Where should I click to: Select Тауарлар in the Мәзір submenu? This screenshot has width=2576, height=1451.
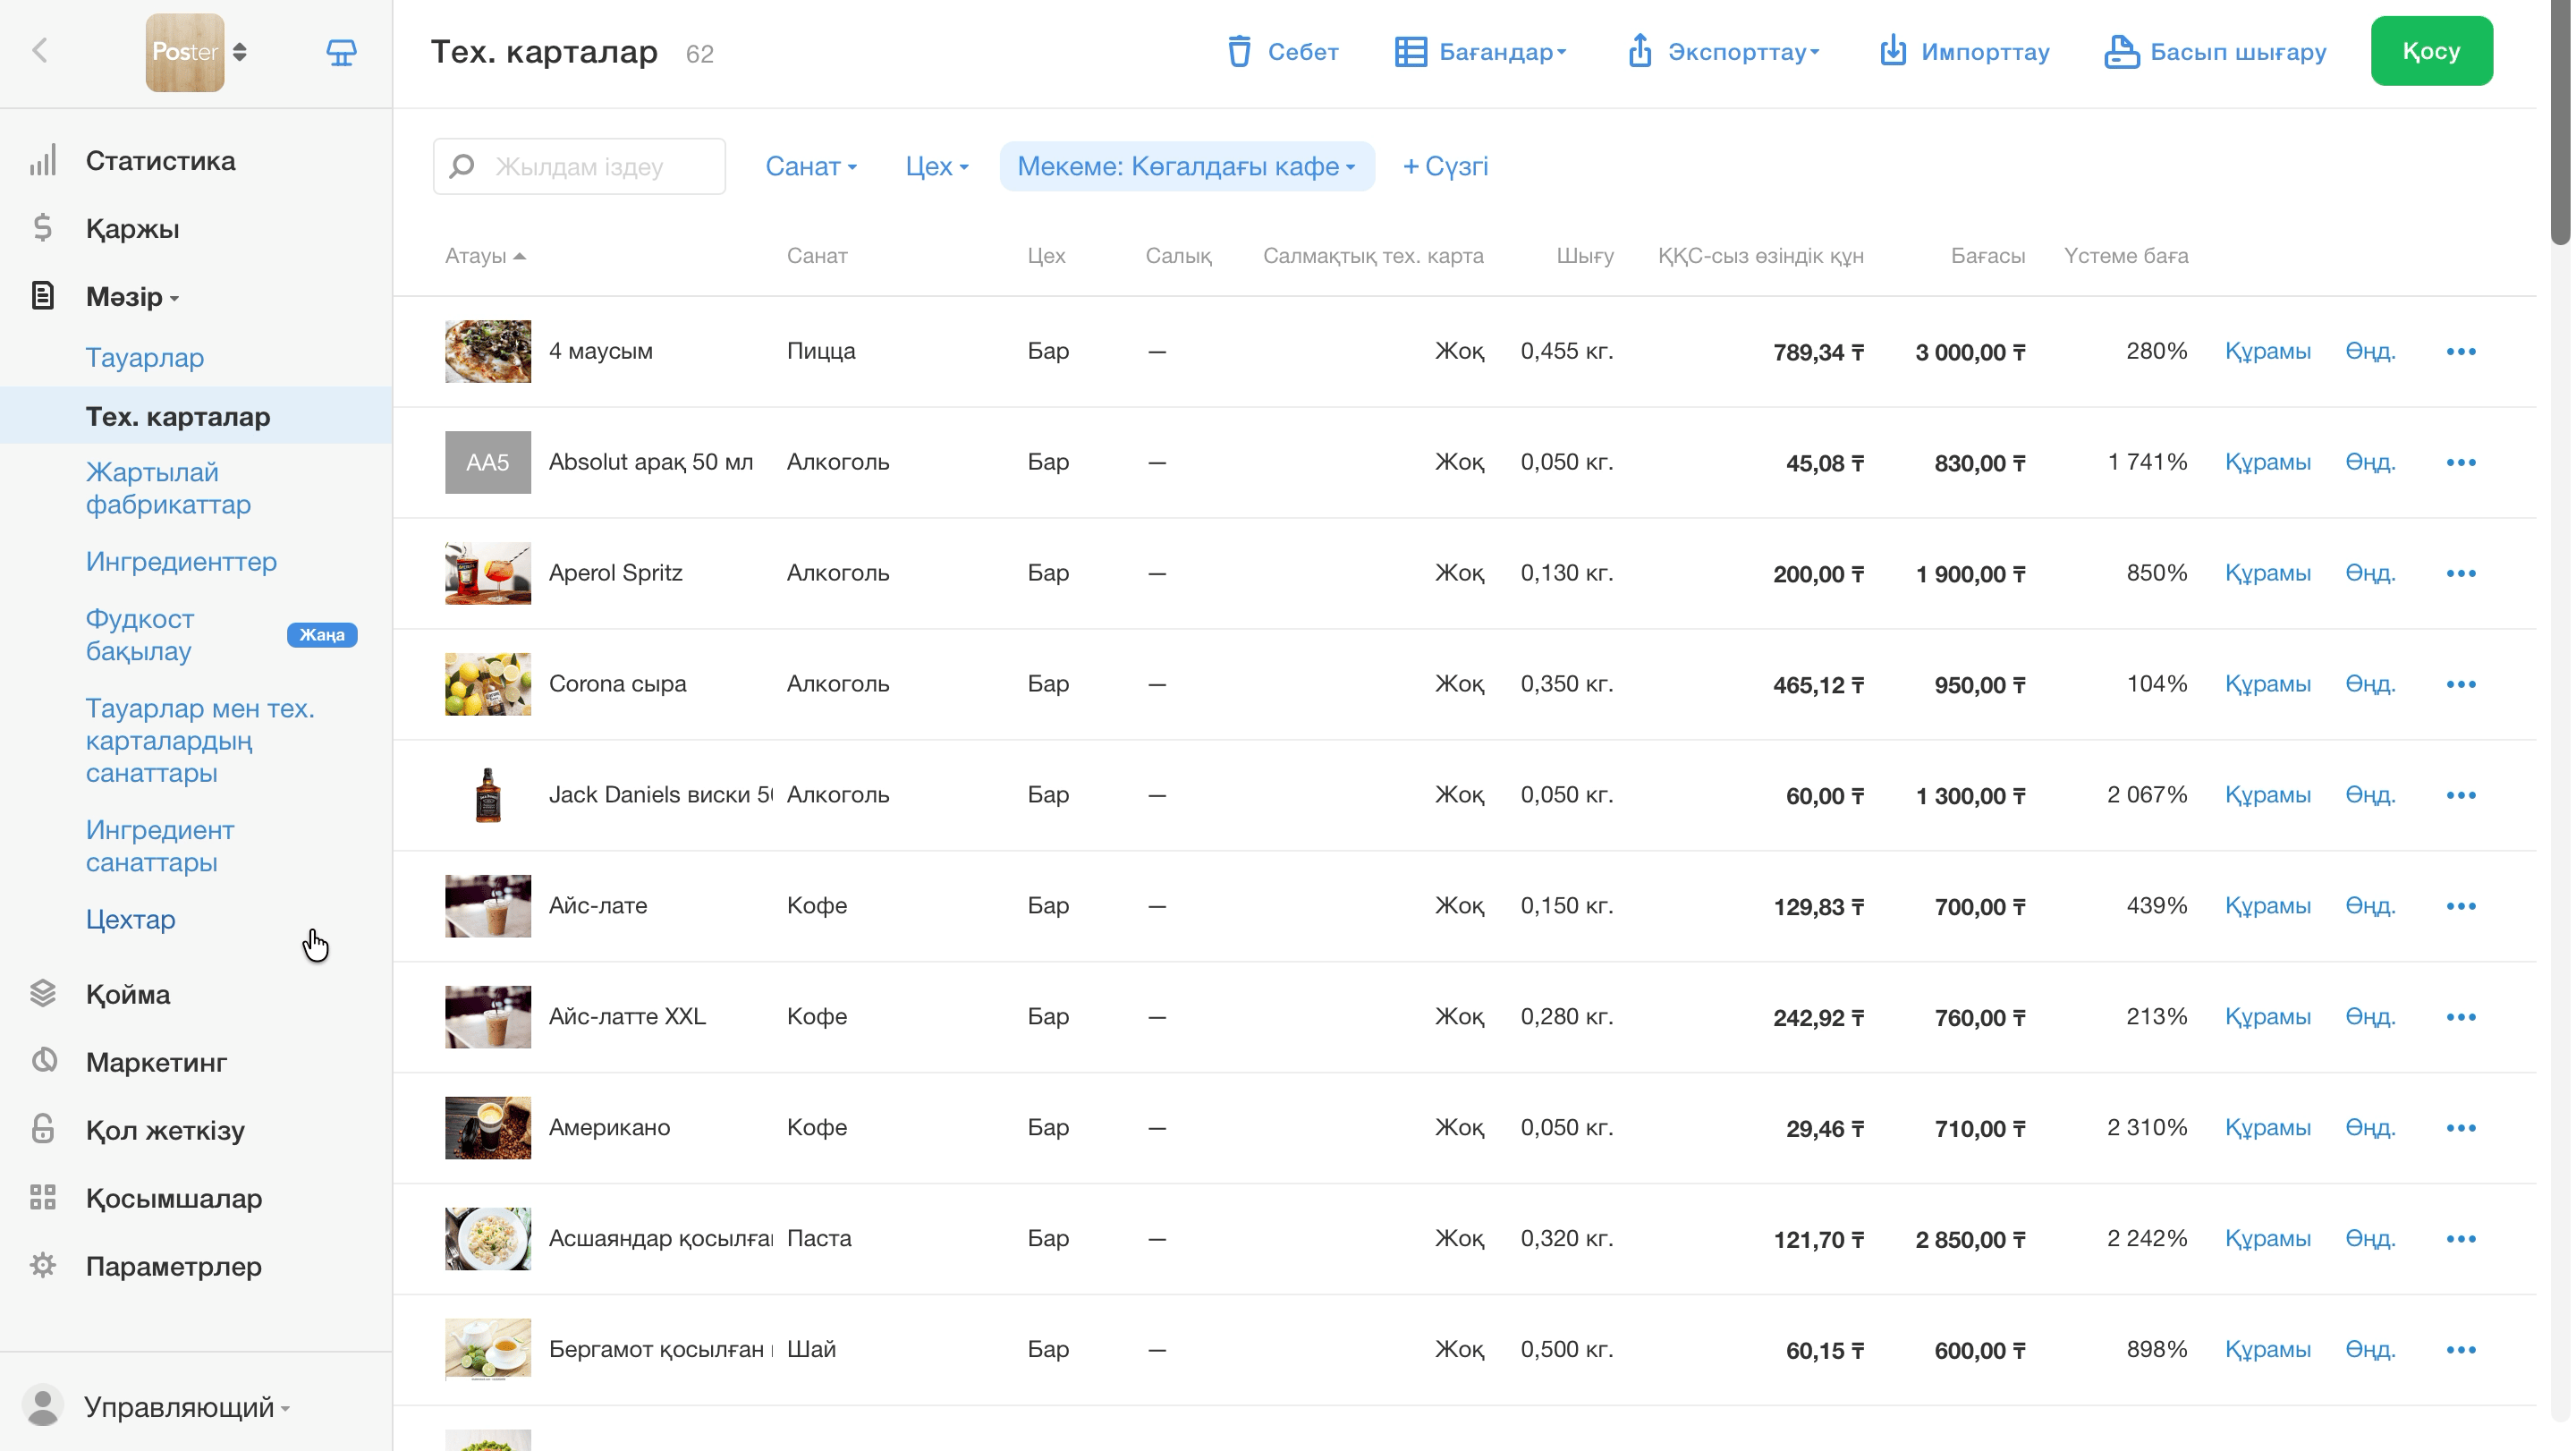(145, 357)
